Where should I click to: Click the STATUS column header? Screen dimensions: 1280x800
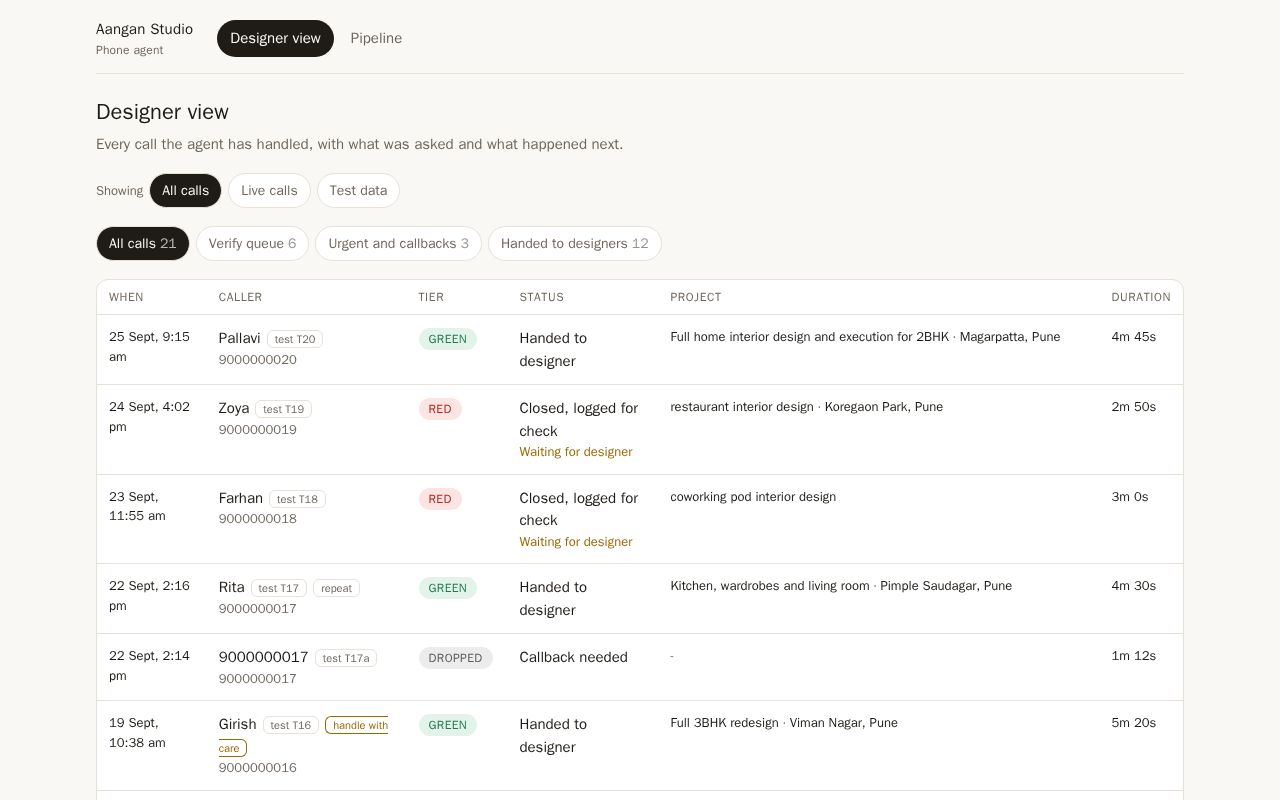(542, 297)
